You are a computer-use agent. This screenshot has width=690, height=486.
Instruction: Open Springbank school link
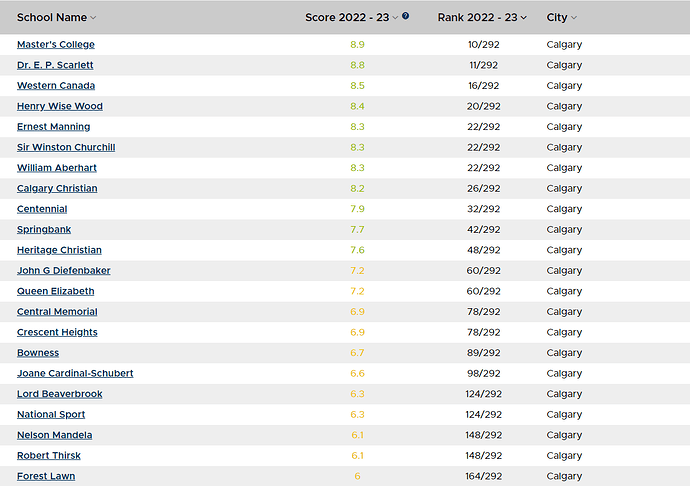coord(44,229)
